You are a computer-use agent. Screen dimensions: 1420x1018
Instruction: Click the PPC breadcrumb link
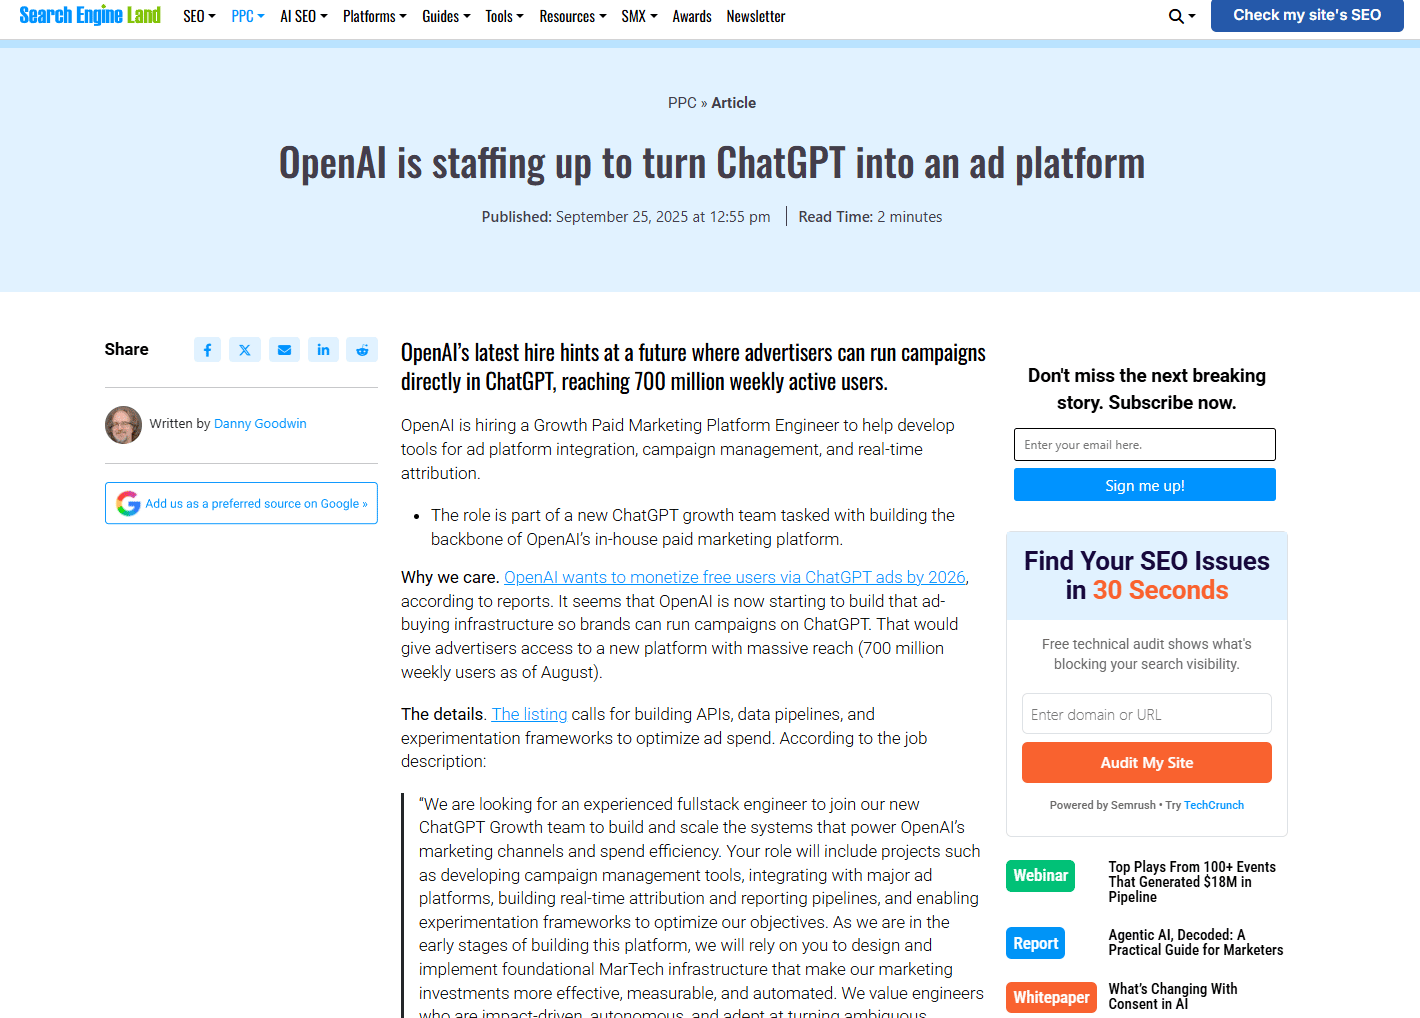(x=682, y=103)
